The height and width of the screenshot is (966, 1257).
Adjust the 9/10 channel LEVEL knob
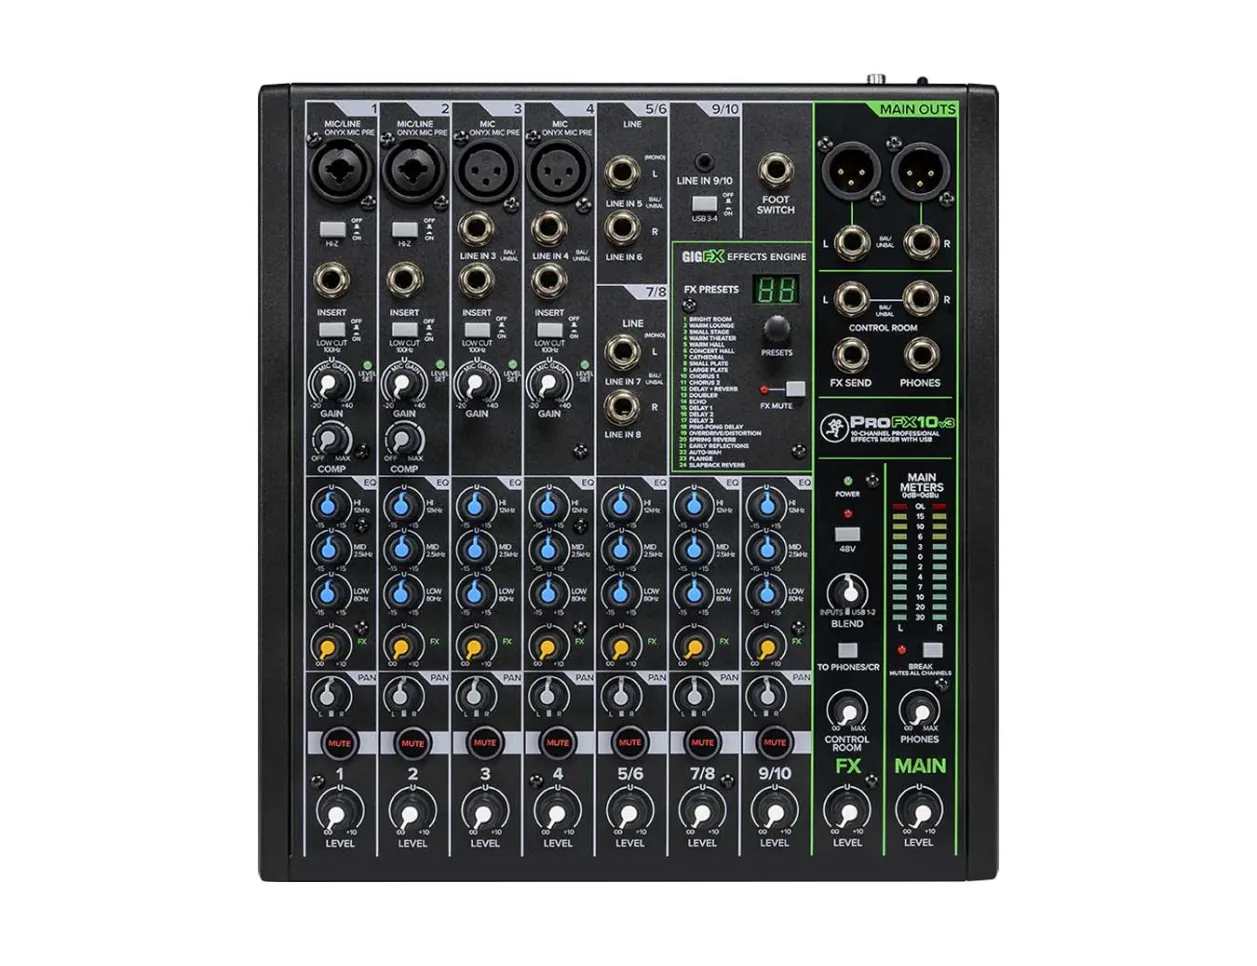coord(775,811)
